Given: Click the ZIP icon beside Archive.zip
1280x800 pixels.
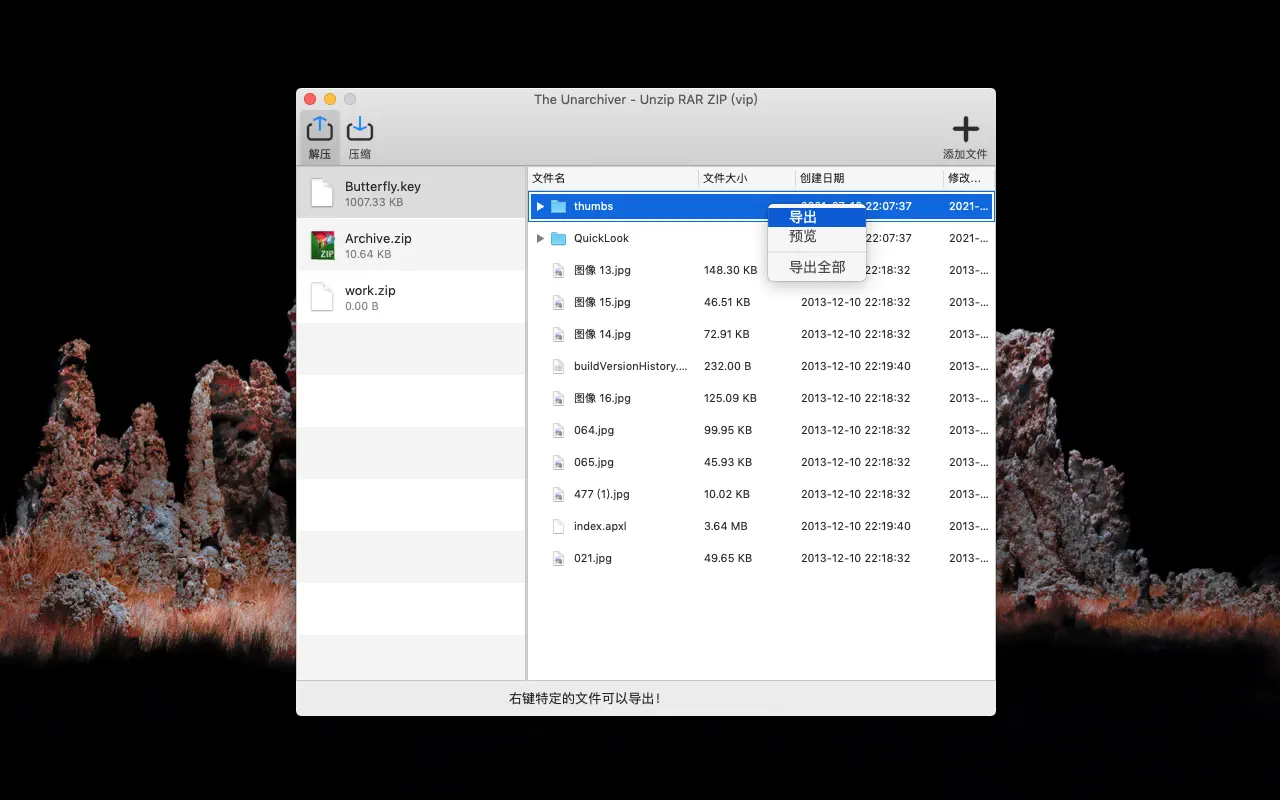Looking at the screenshot, I should click(323, 243).
